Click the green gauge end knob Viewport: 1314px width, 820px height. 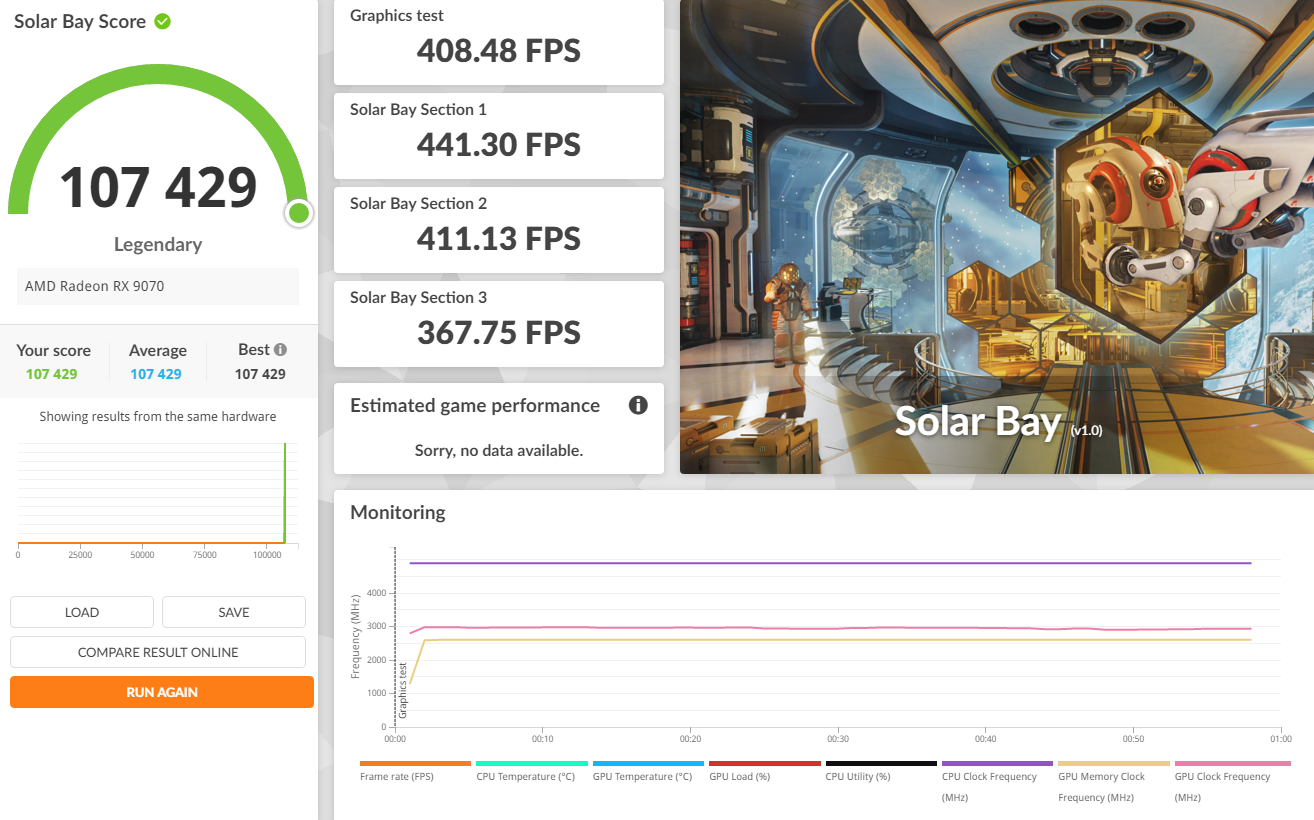click(298, 213)
